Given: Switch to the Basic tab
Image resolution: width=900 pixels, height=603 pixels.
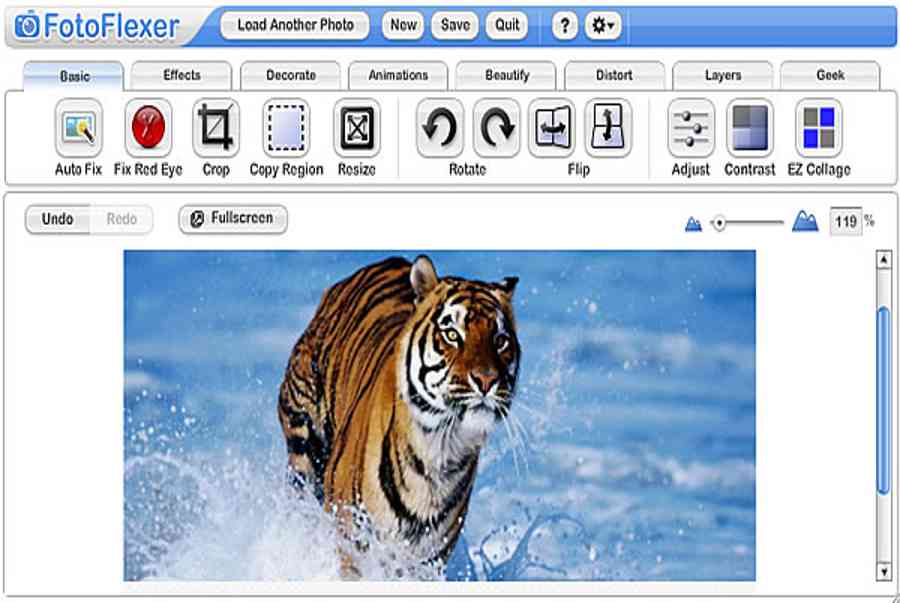Looking at the screenshot, I should click(74, 76).
